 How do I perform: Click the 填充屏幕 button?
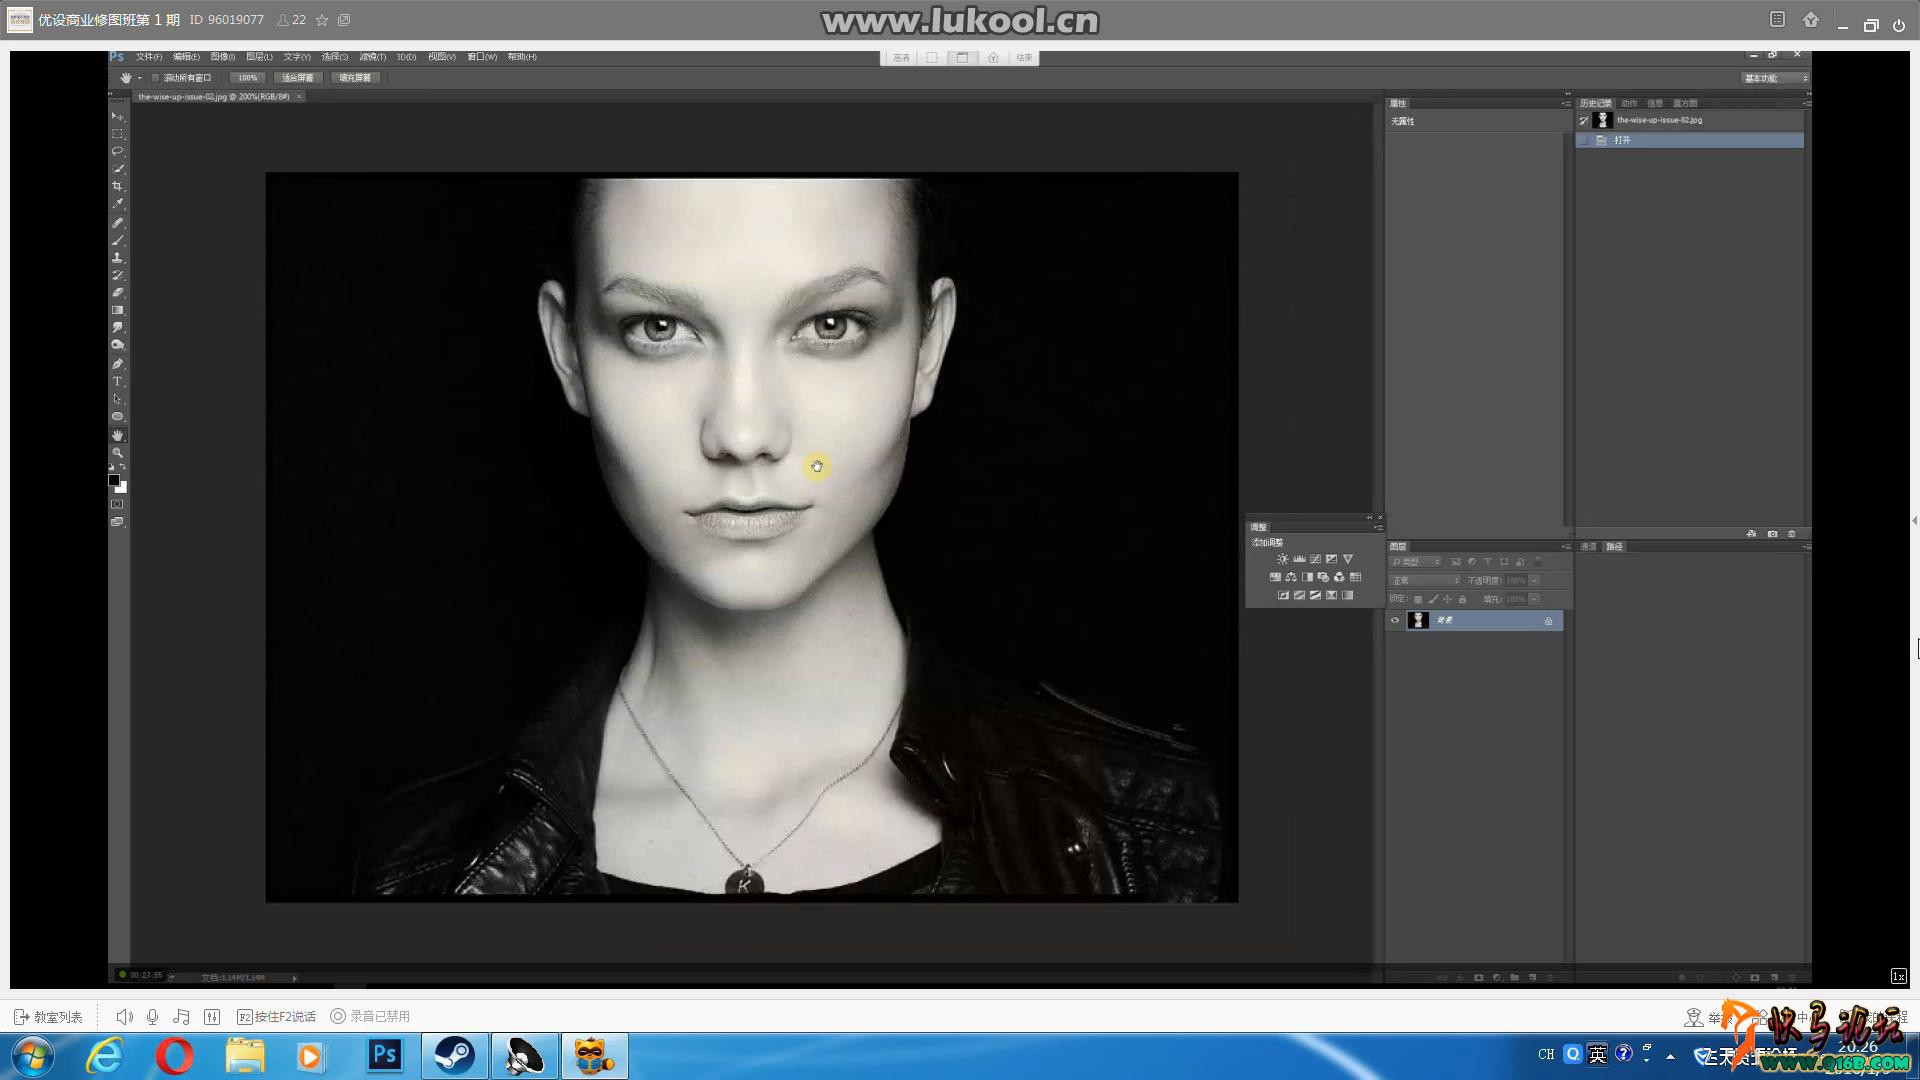(x=355, y=78)
